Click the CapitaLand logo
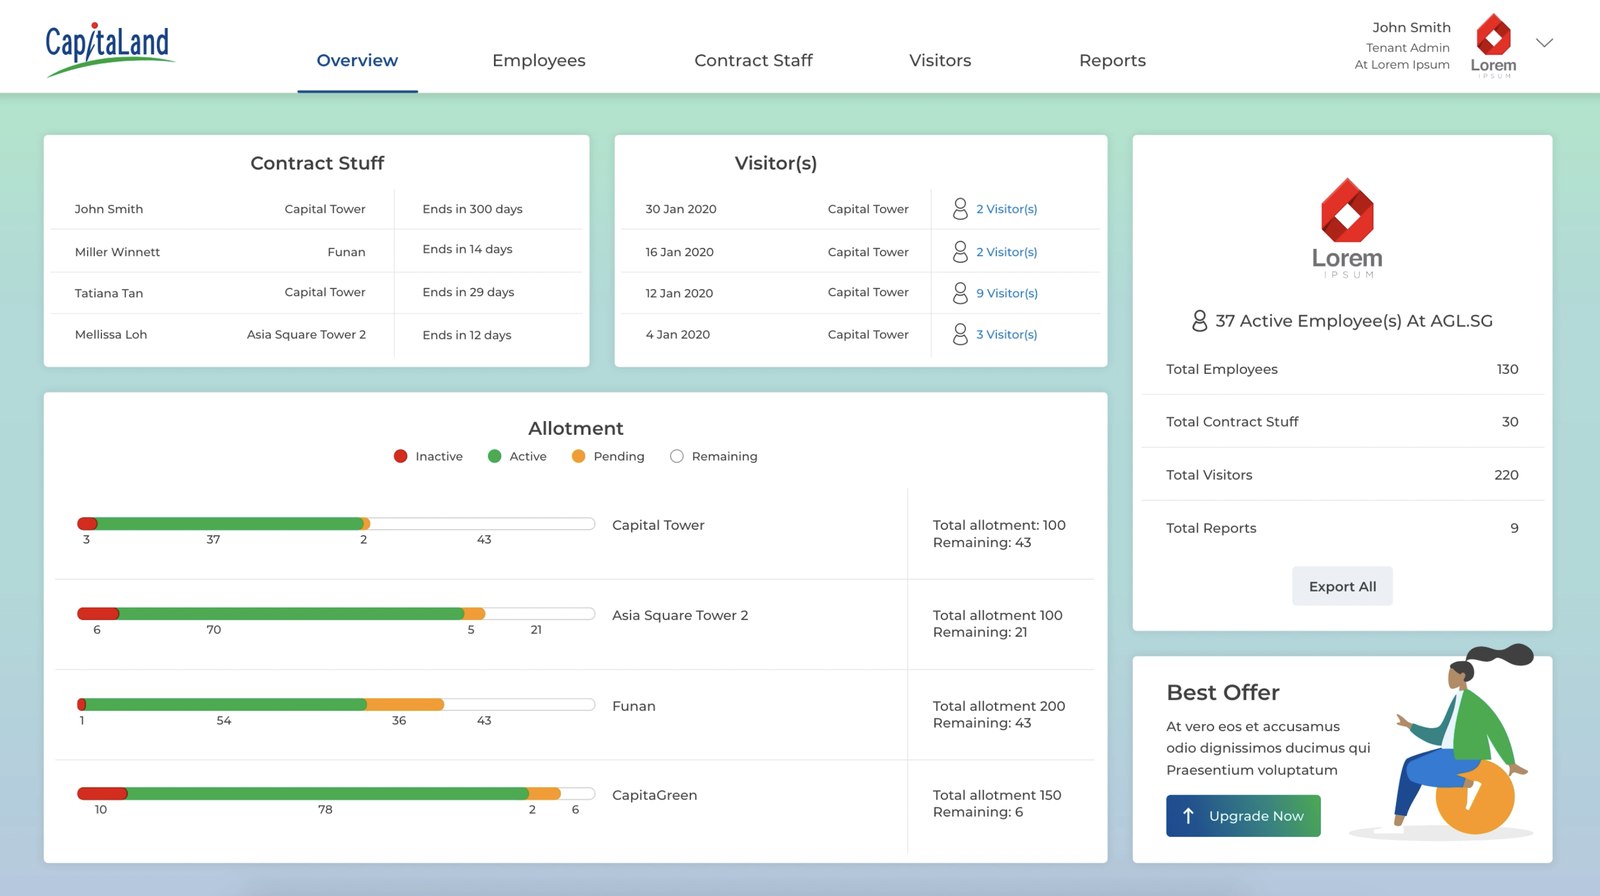Screen dimensions: 1600x896 (109, 48)
